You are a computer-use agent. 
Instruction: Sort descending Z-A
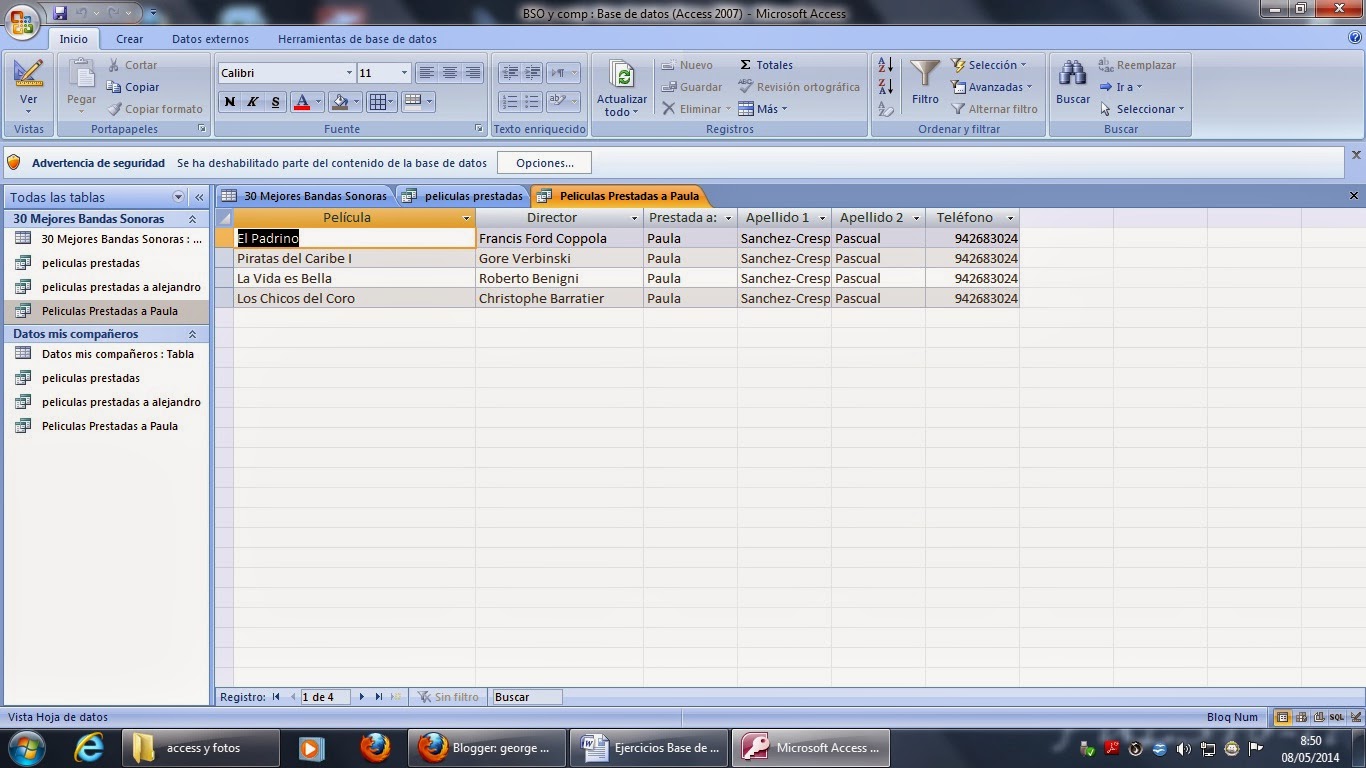click(885, 87)
